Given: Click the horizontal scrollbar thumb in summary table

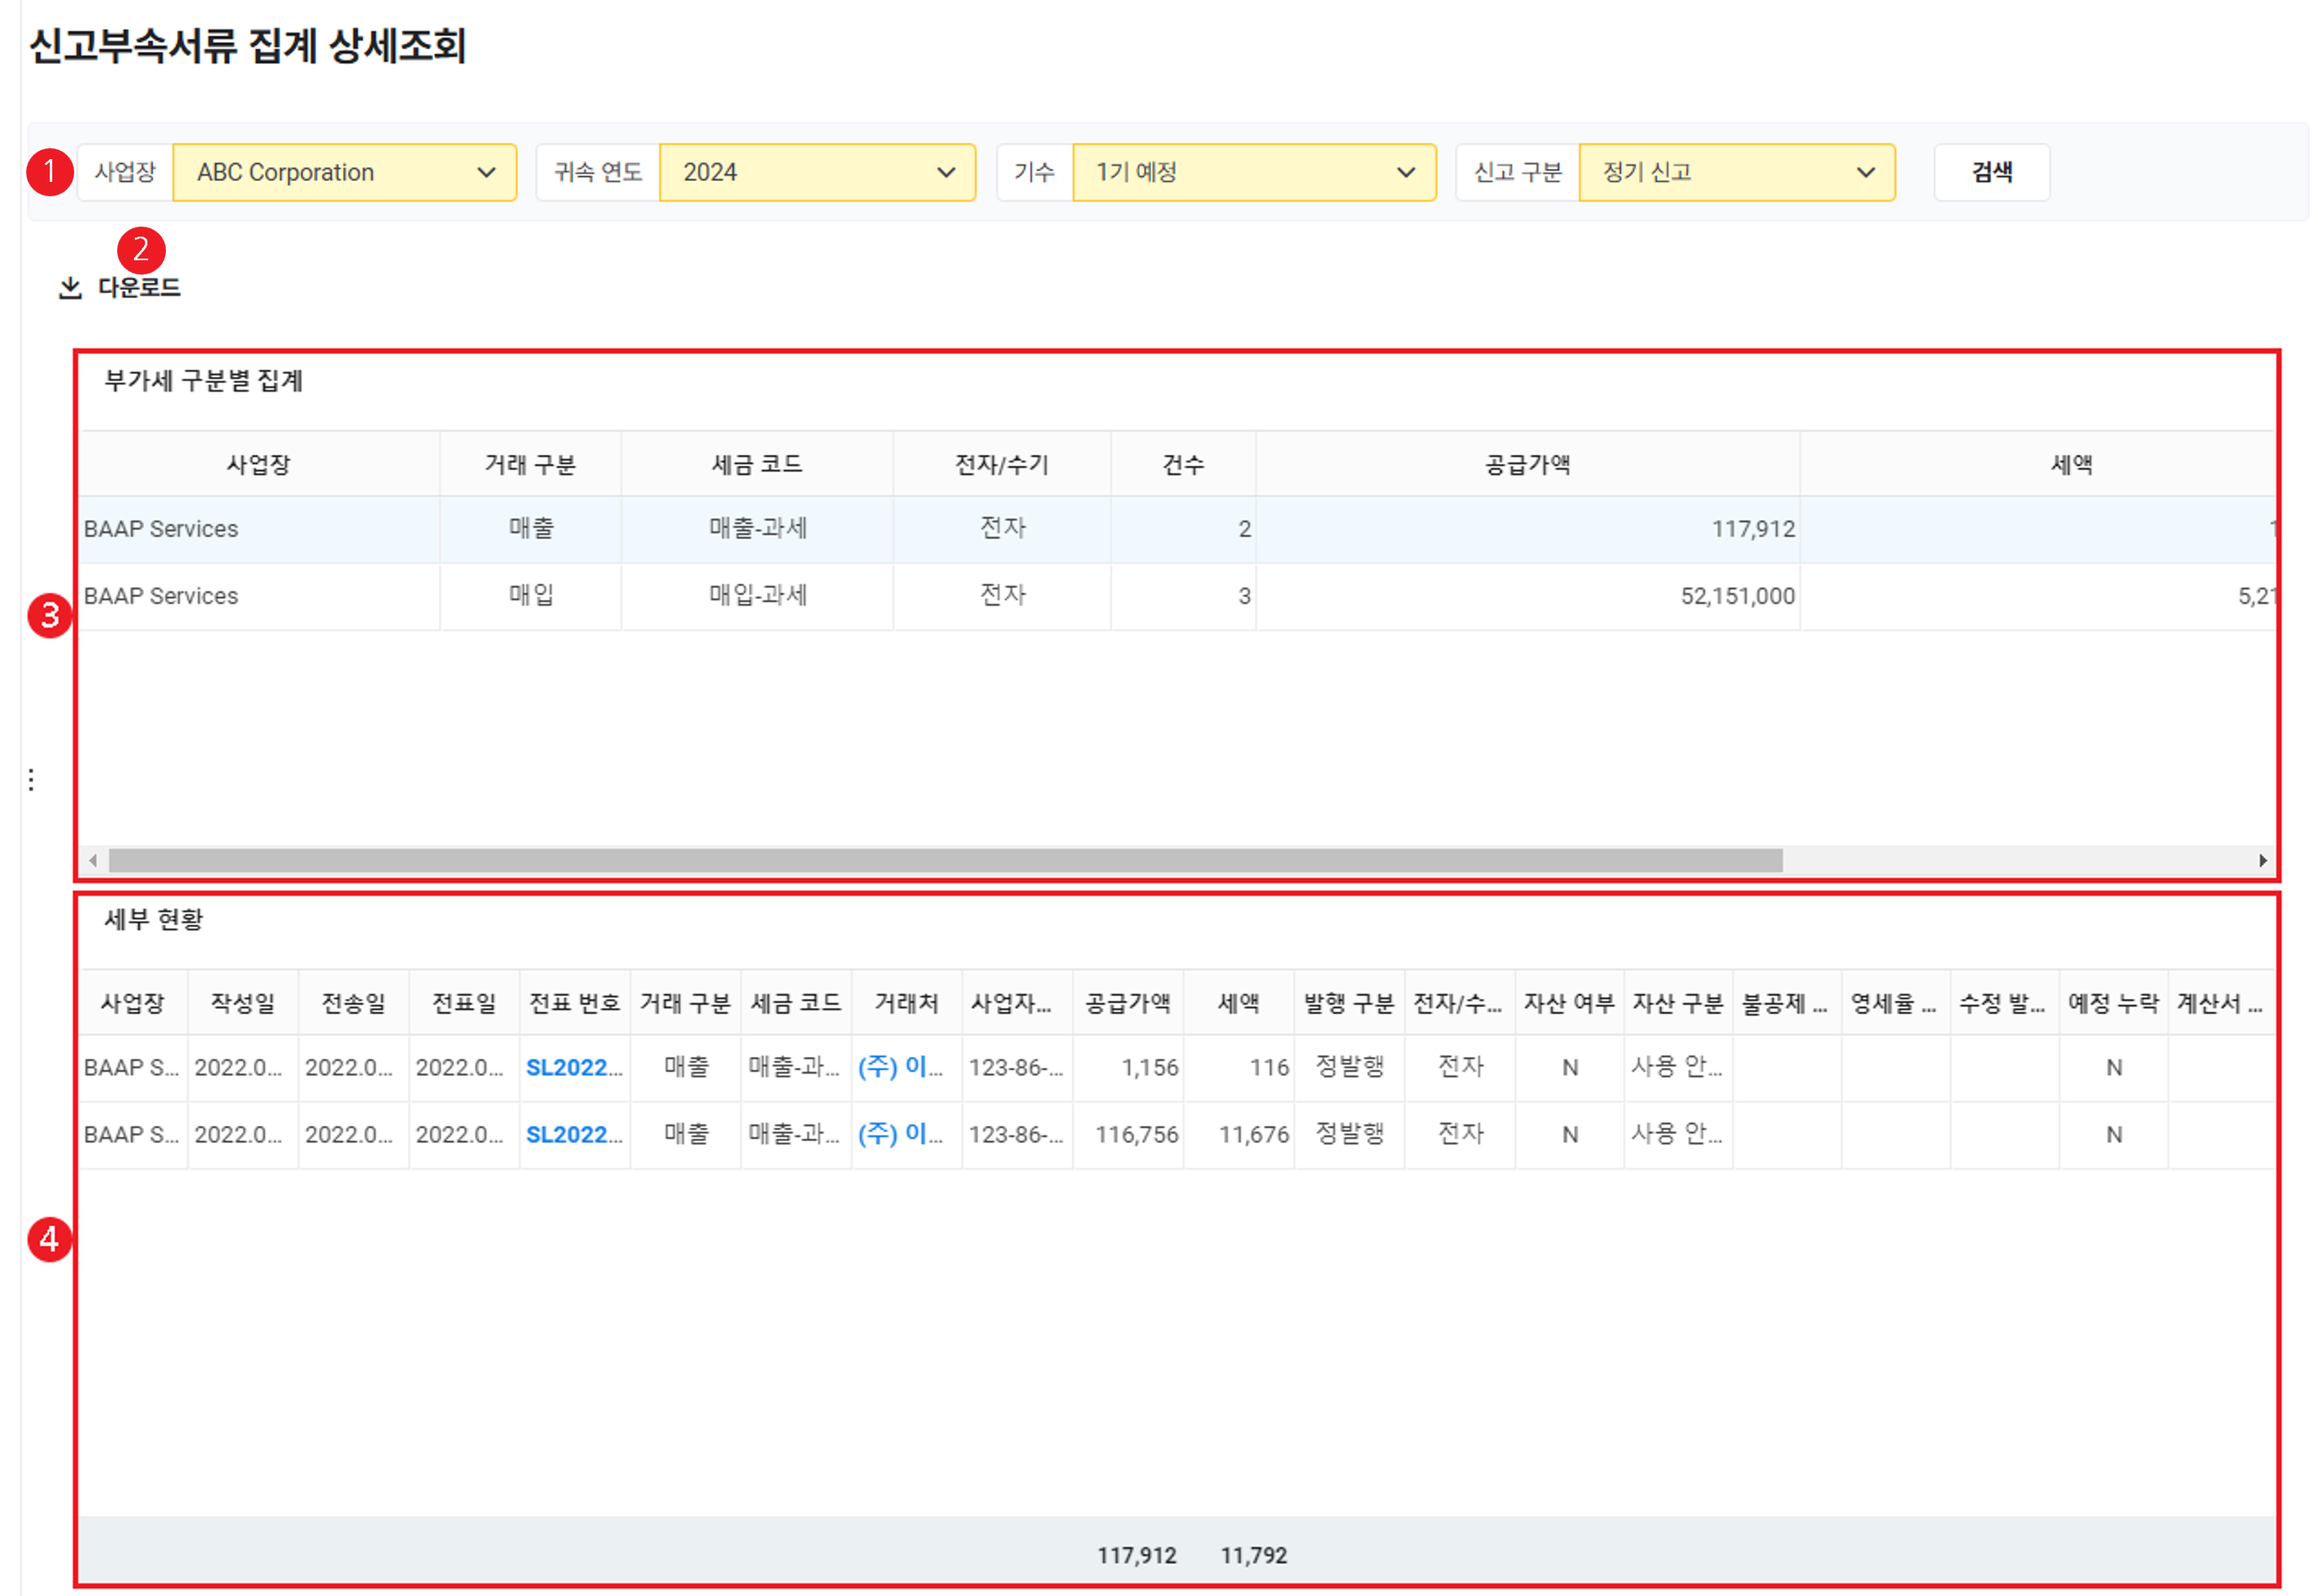Looking at the screenshot, I should pyautogui.click(x=945, y=861).
